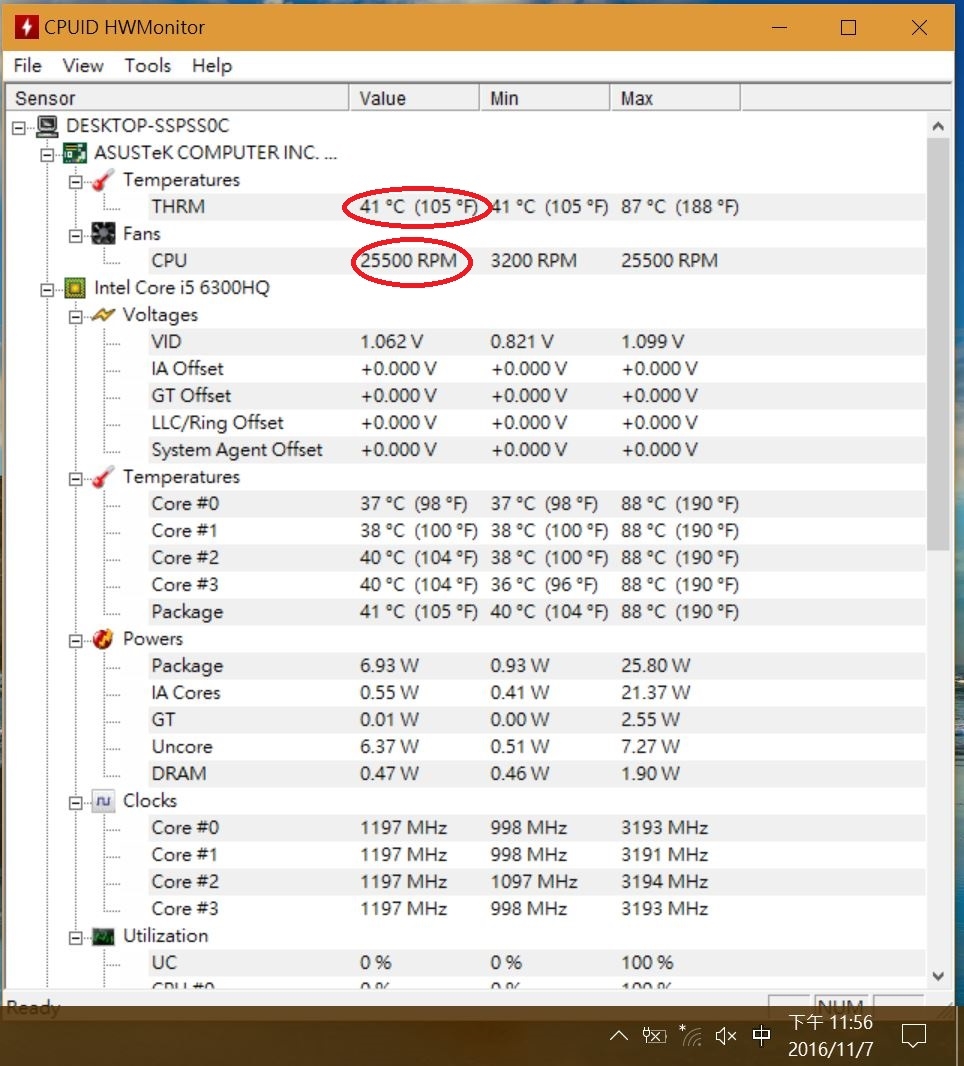
Task: Click the thermometer icon directly above the THRM row
Action: click(103, 180)
